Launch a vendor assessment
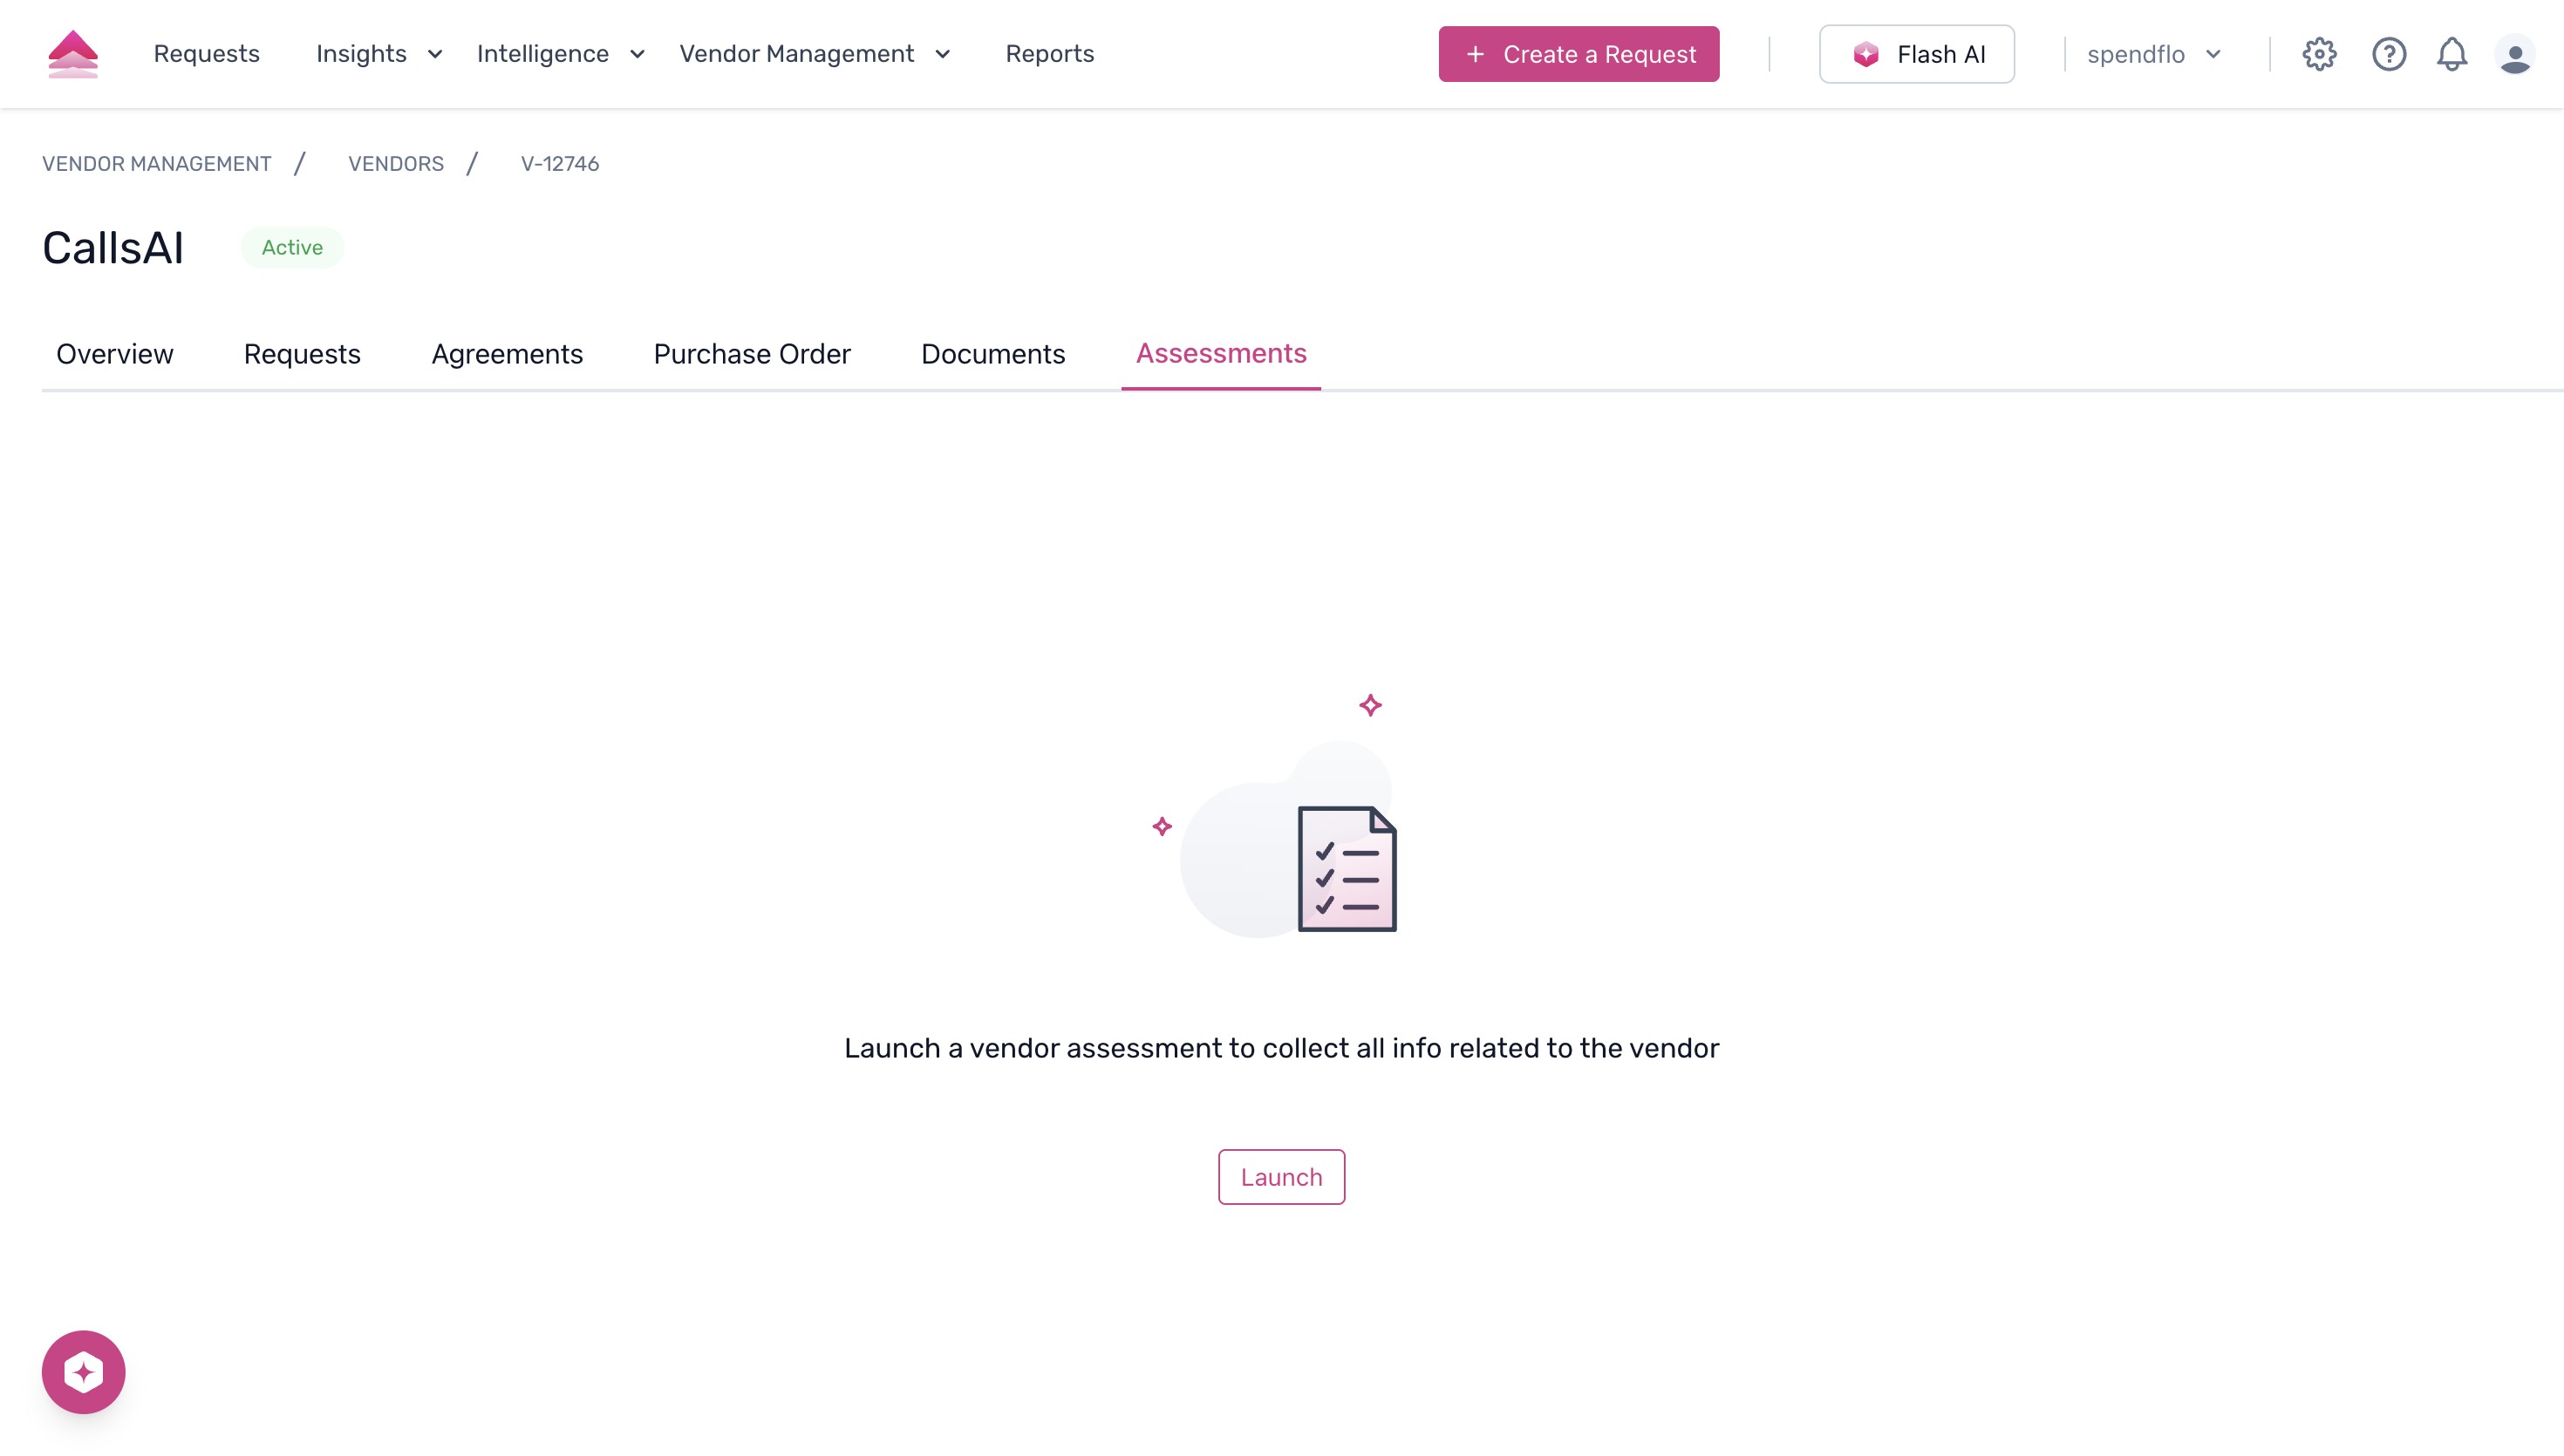The width and height of the screenshot is (2564, 1456). [x=1281, y=1177]
